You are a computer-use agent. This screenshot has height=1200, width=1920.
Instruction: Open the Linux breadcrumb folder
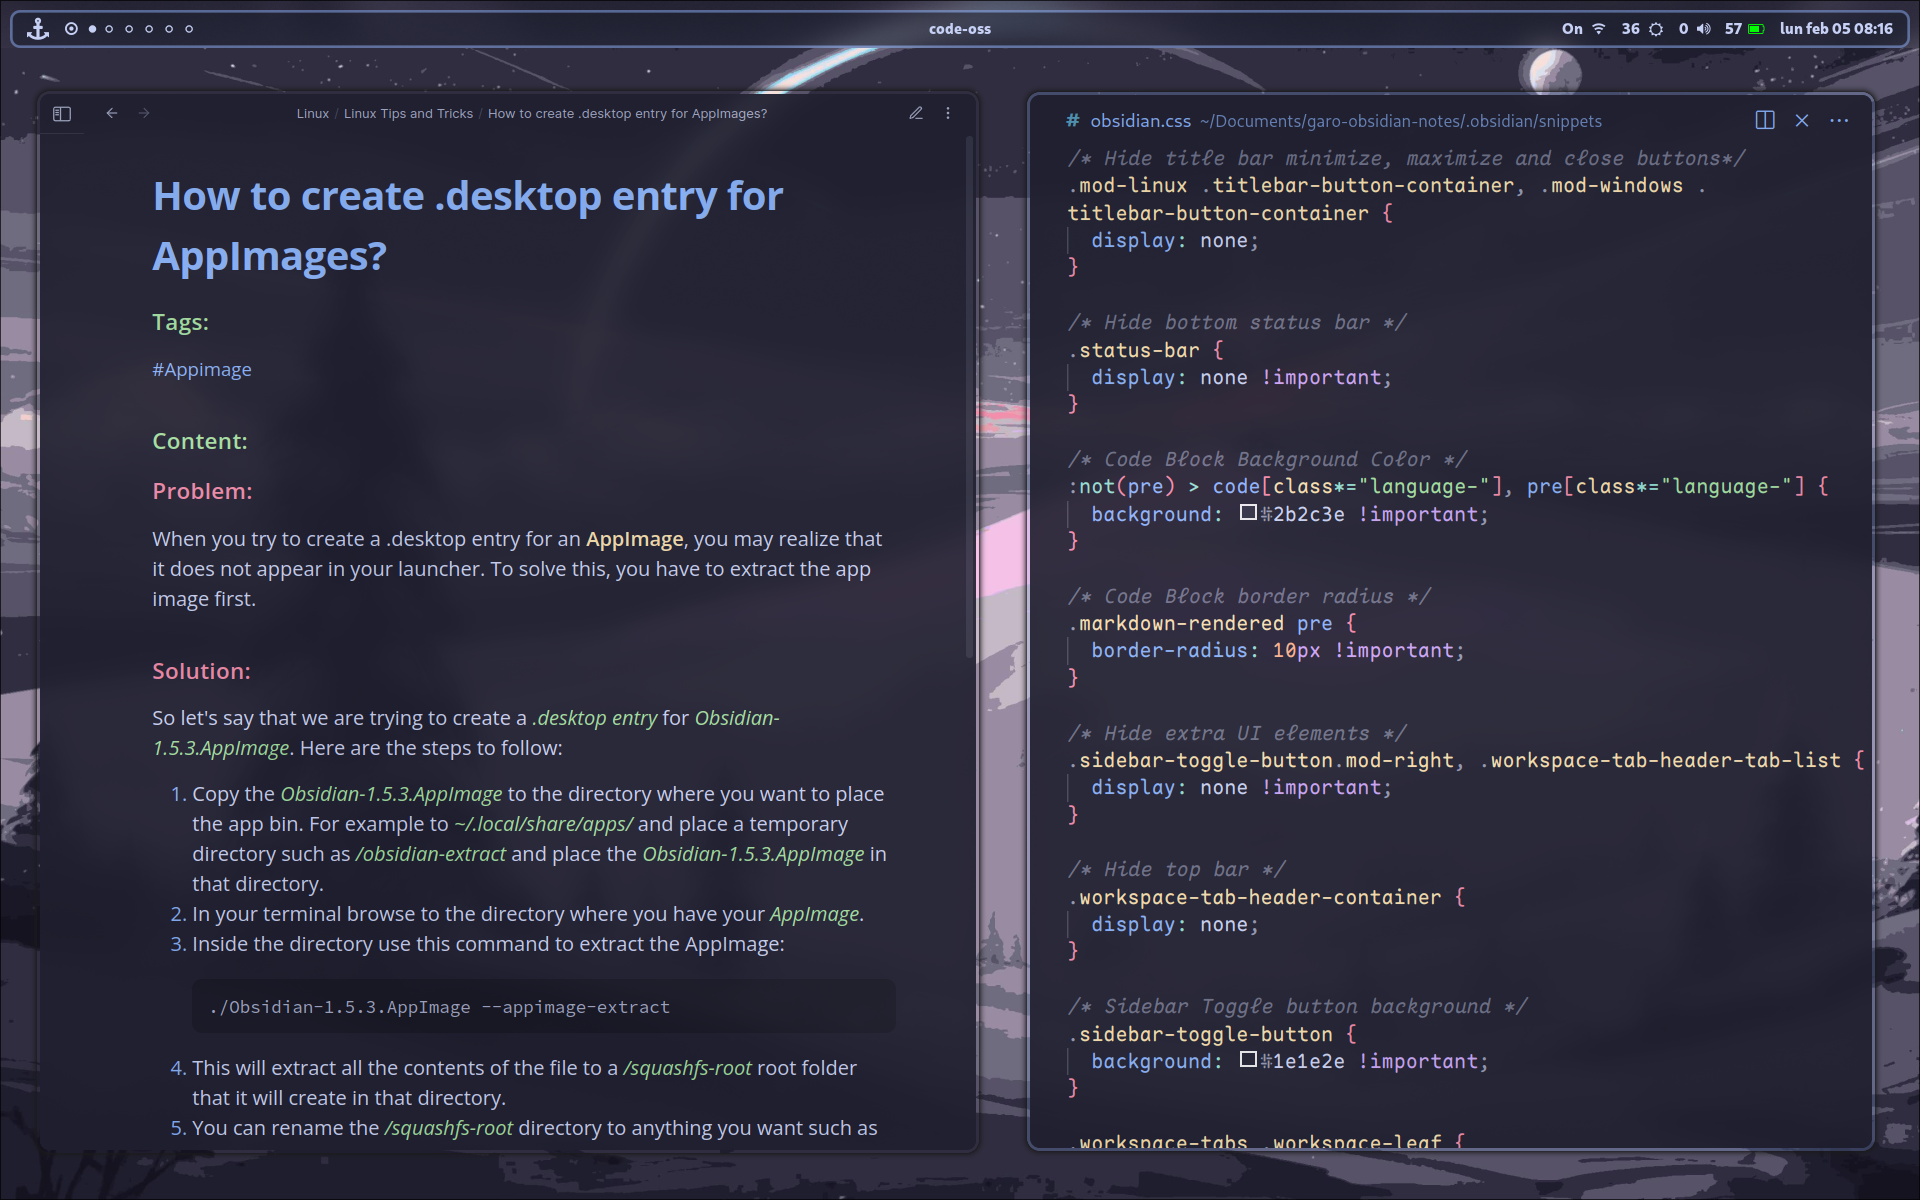tap(313, 114)
